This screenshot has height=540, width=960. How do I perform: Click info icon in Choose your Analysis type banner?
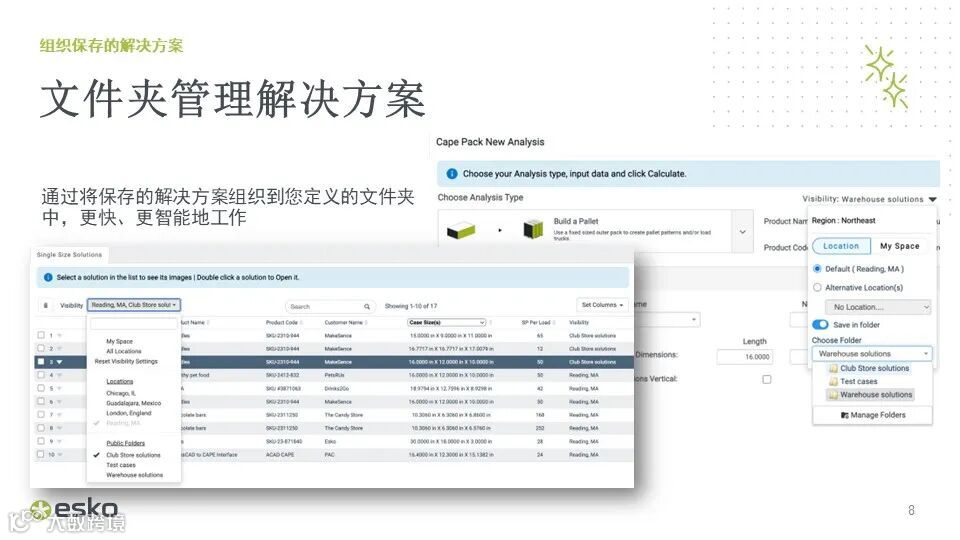point(452,174)
